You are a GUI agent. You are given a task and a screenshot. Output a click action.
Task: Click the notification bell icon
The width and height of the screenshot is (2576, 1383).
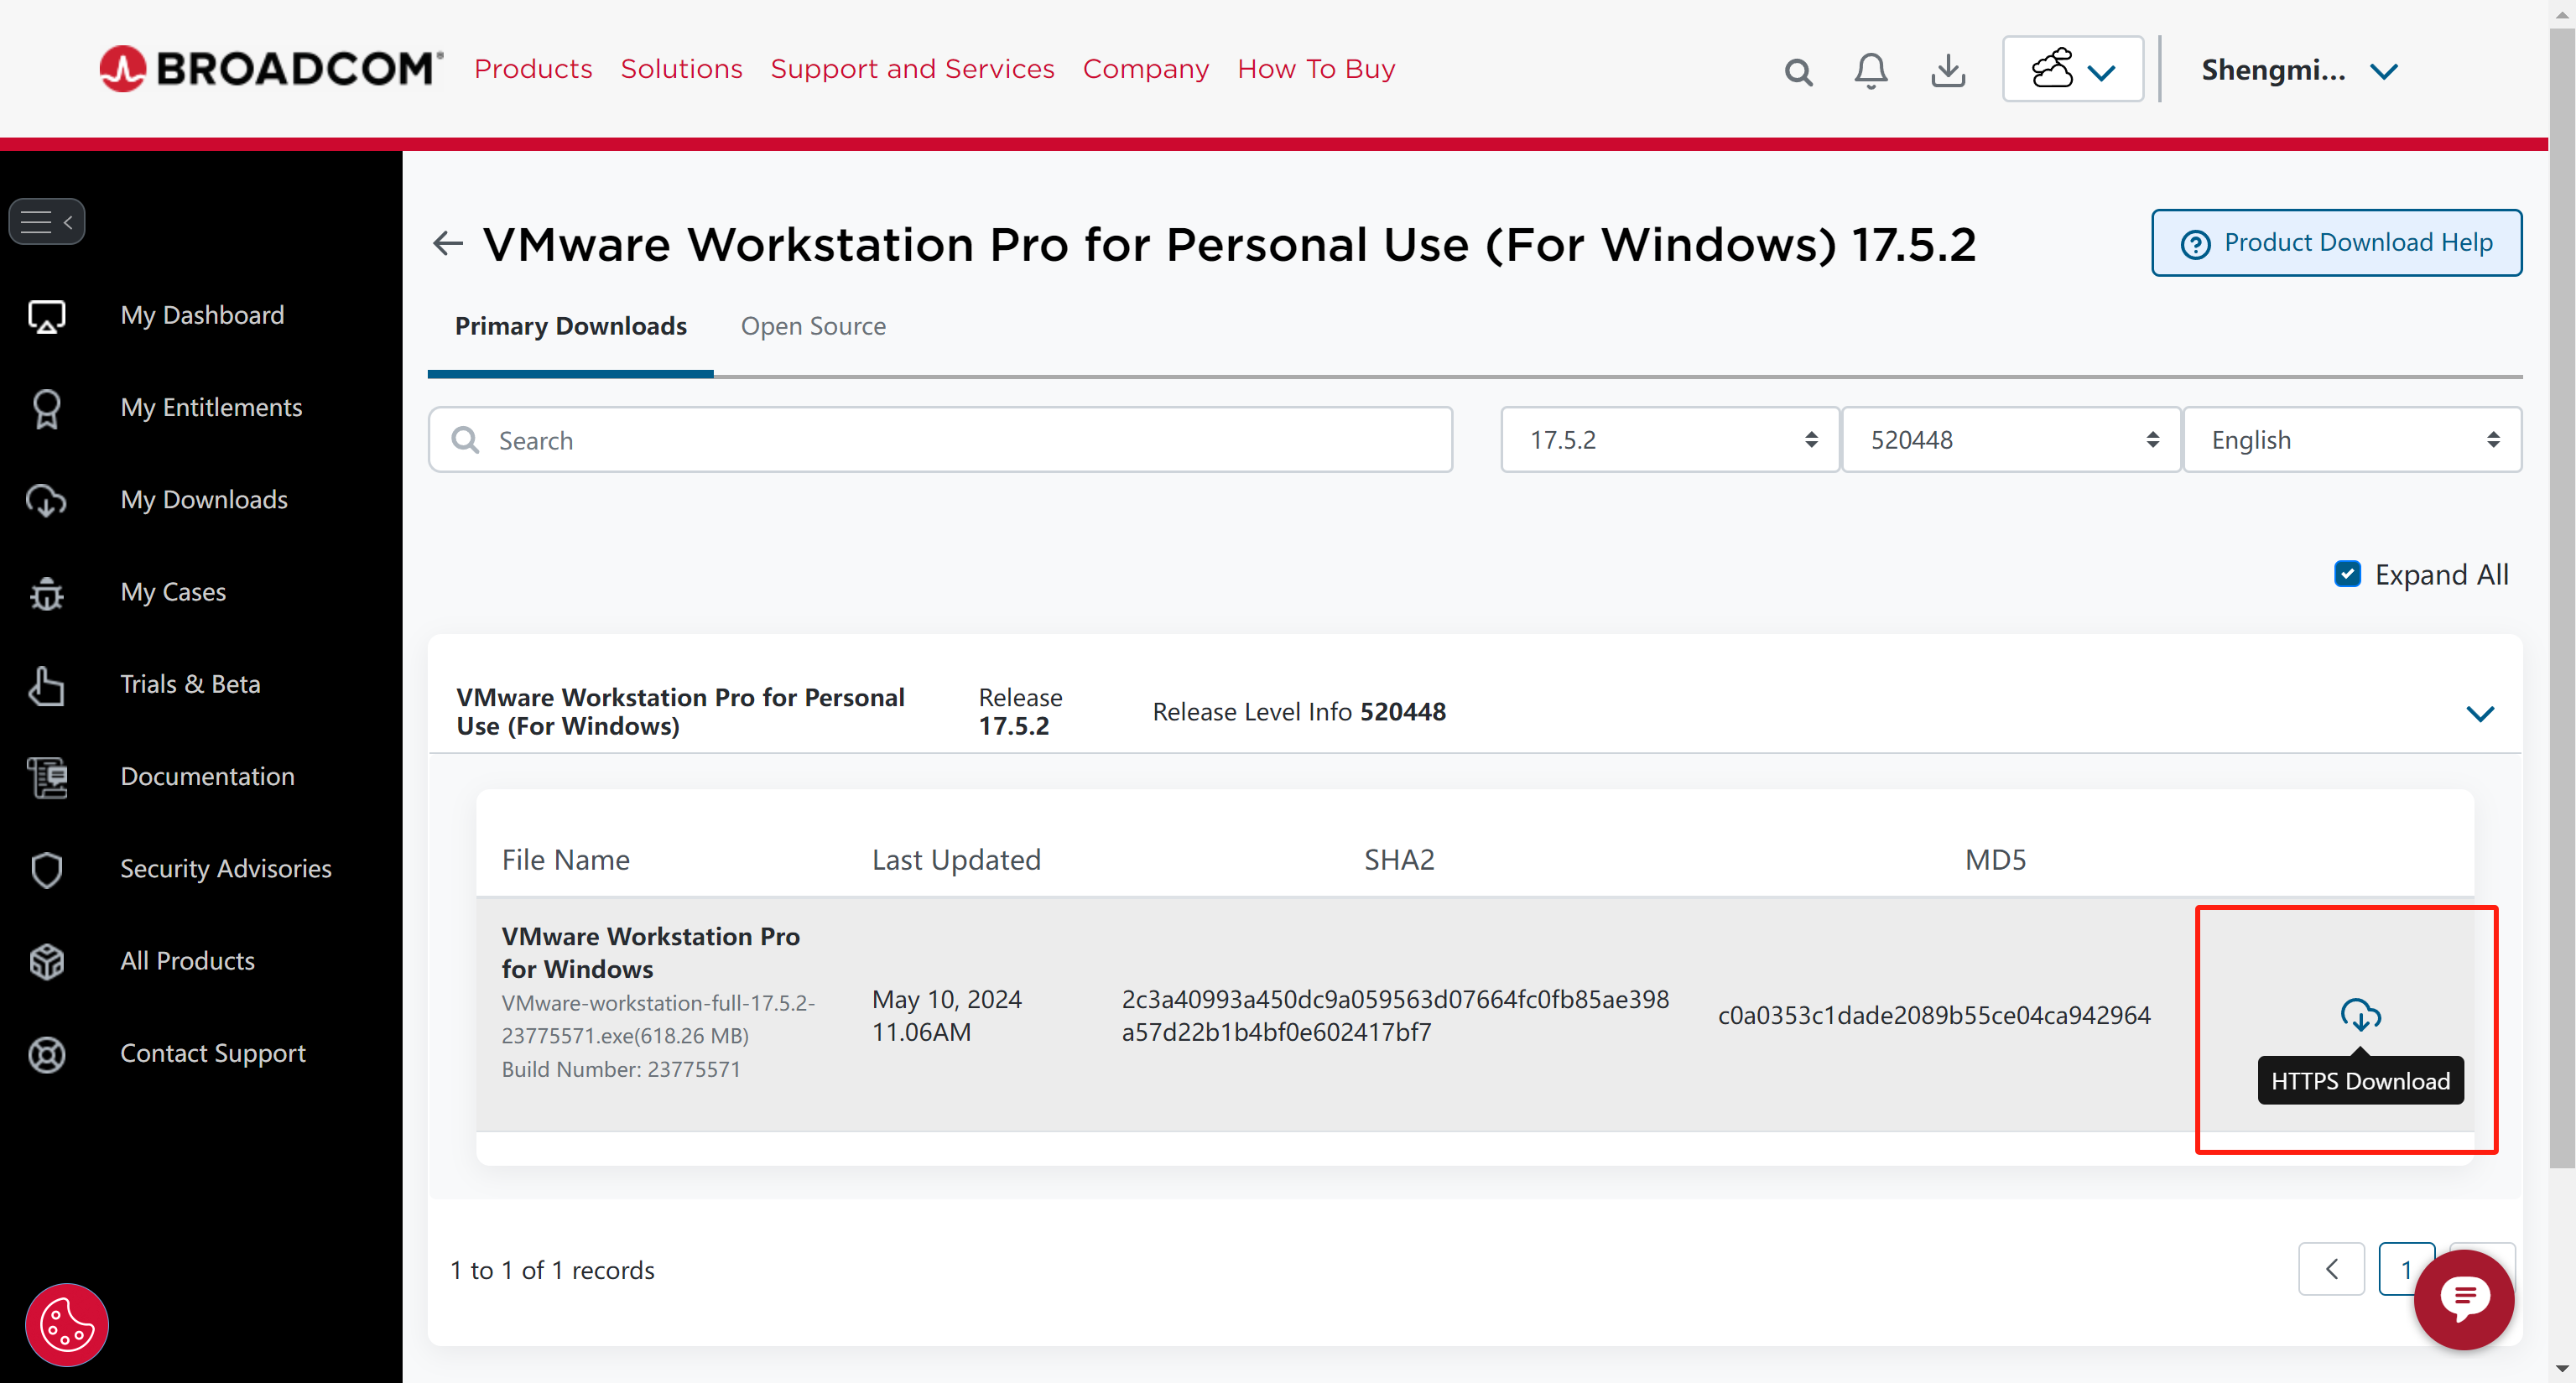[x=1871, y=70]
